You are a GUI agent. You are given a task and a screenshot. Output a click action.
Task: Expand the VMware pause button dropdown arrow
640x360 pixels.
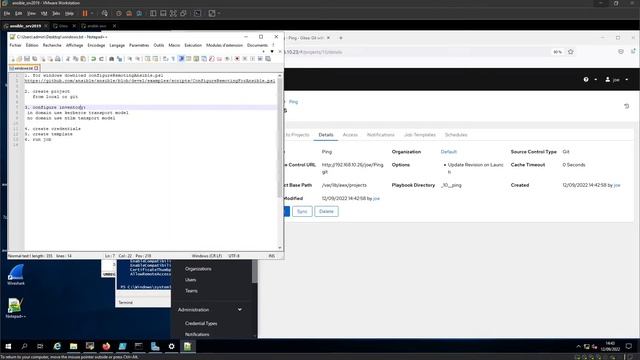pos(92,13)
